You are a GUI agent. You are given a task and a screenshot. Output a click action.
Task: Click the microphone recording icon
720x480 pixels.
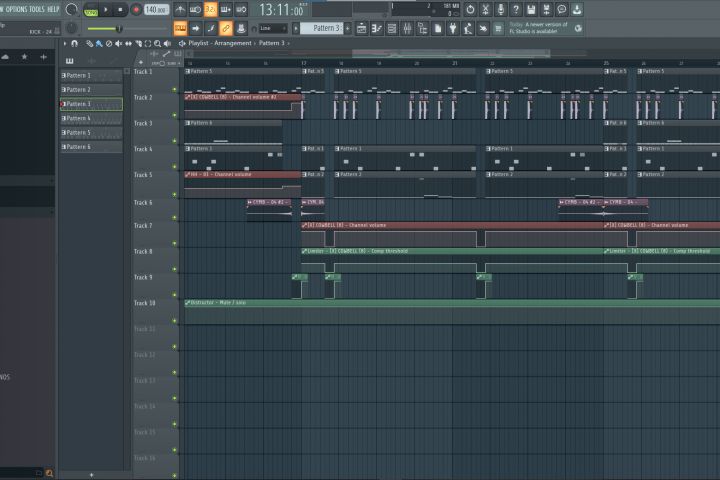(x=501, y=9)
